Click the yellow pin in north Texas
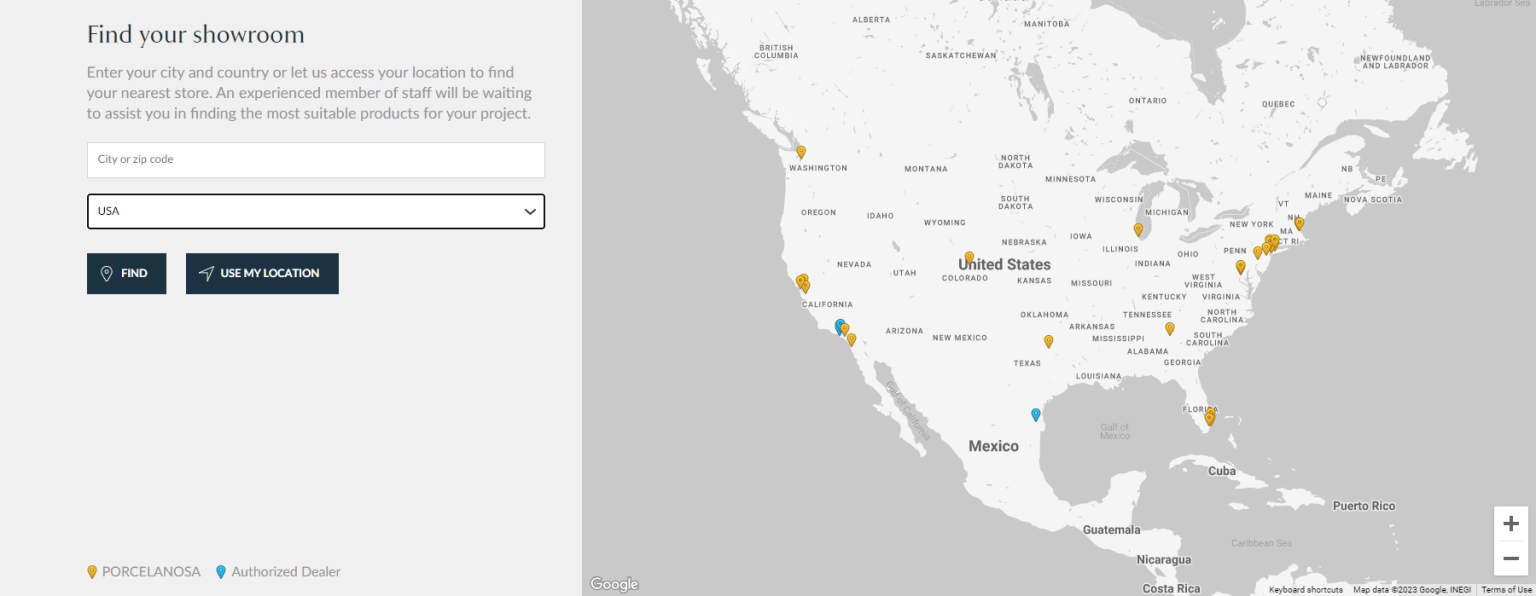 coord(1048,341)
